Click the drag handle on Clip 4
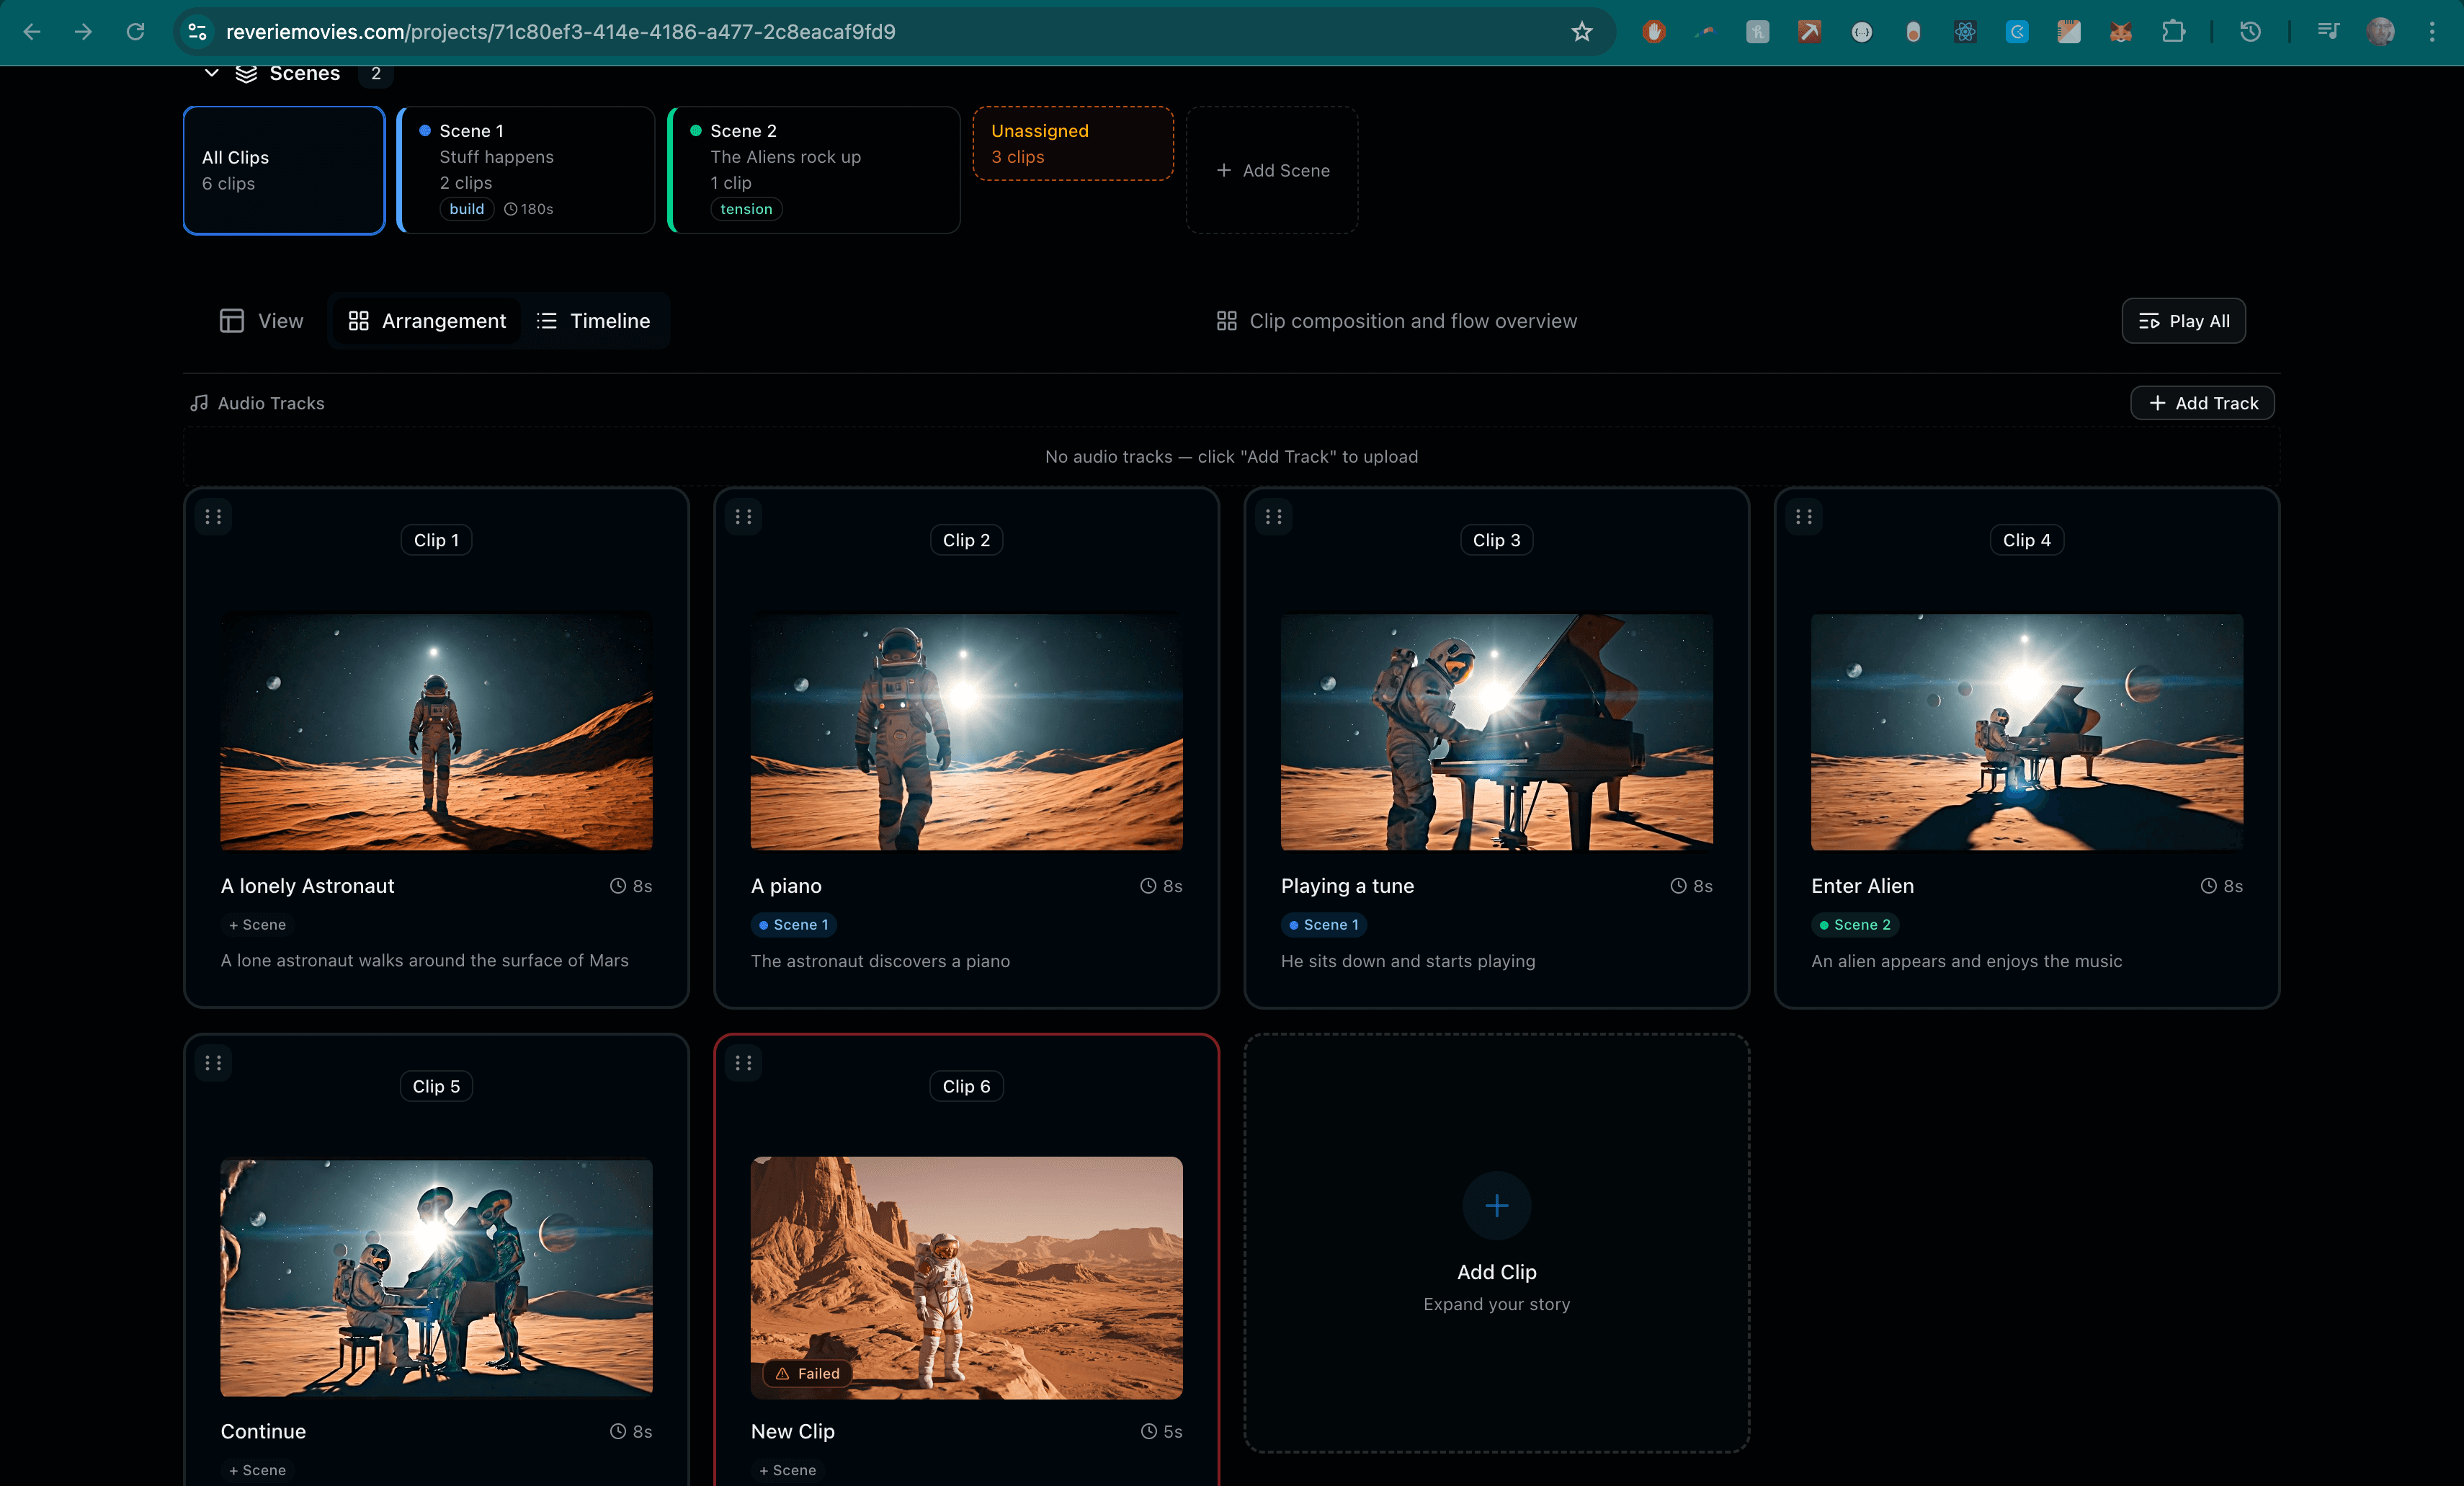2464x1486 pixels. [1803, 517]
